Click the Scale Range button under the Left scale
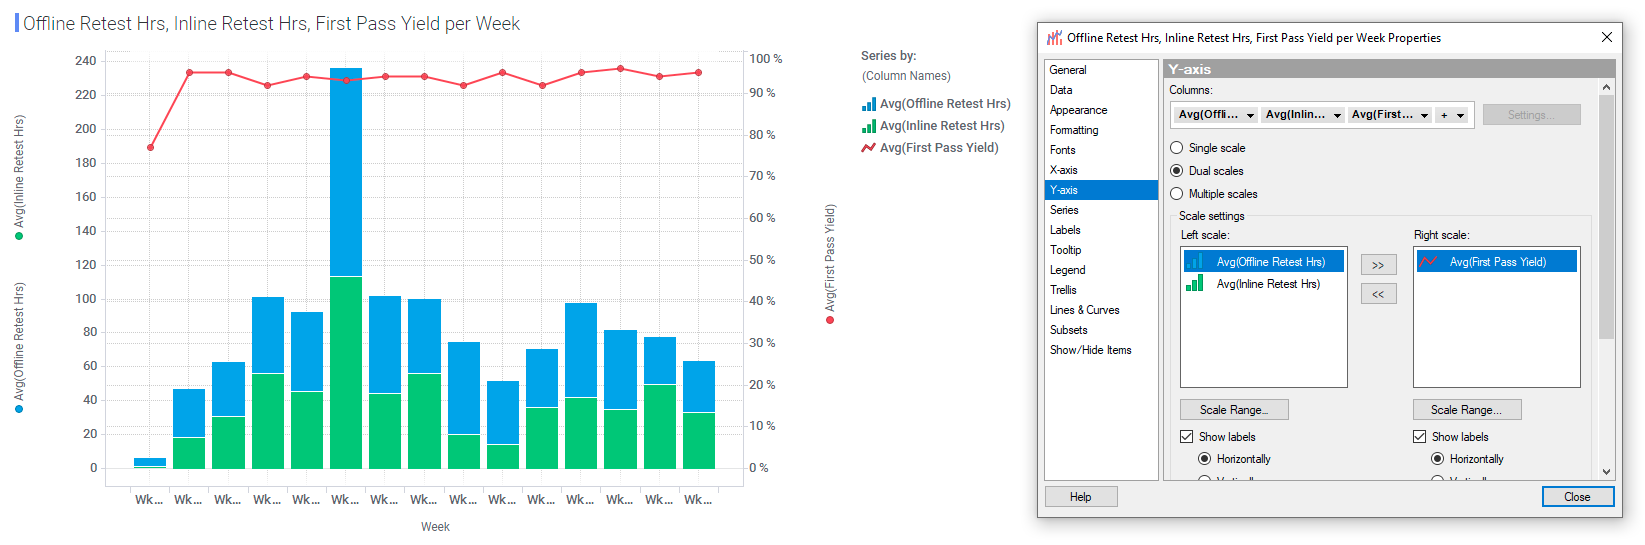The width and height of the screenshot is (1645, 545). (x=1234, y=410)
